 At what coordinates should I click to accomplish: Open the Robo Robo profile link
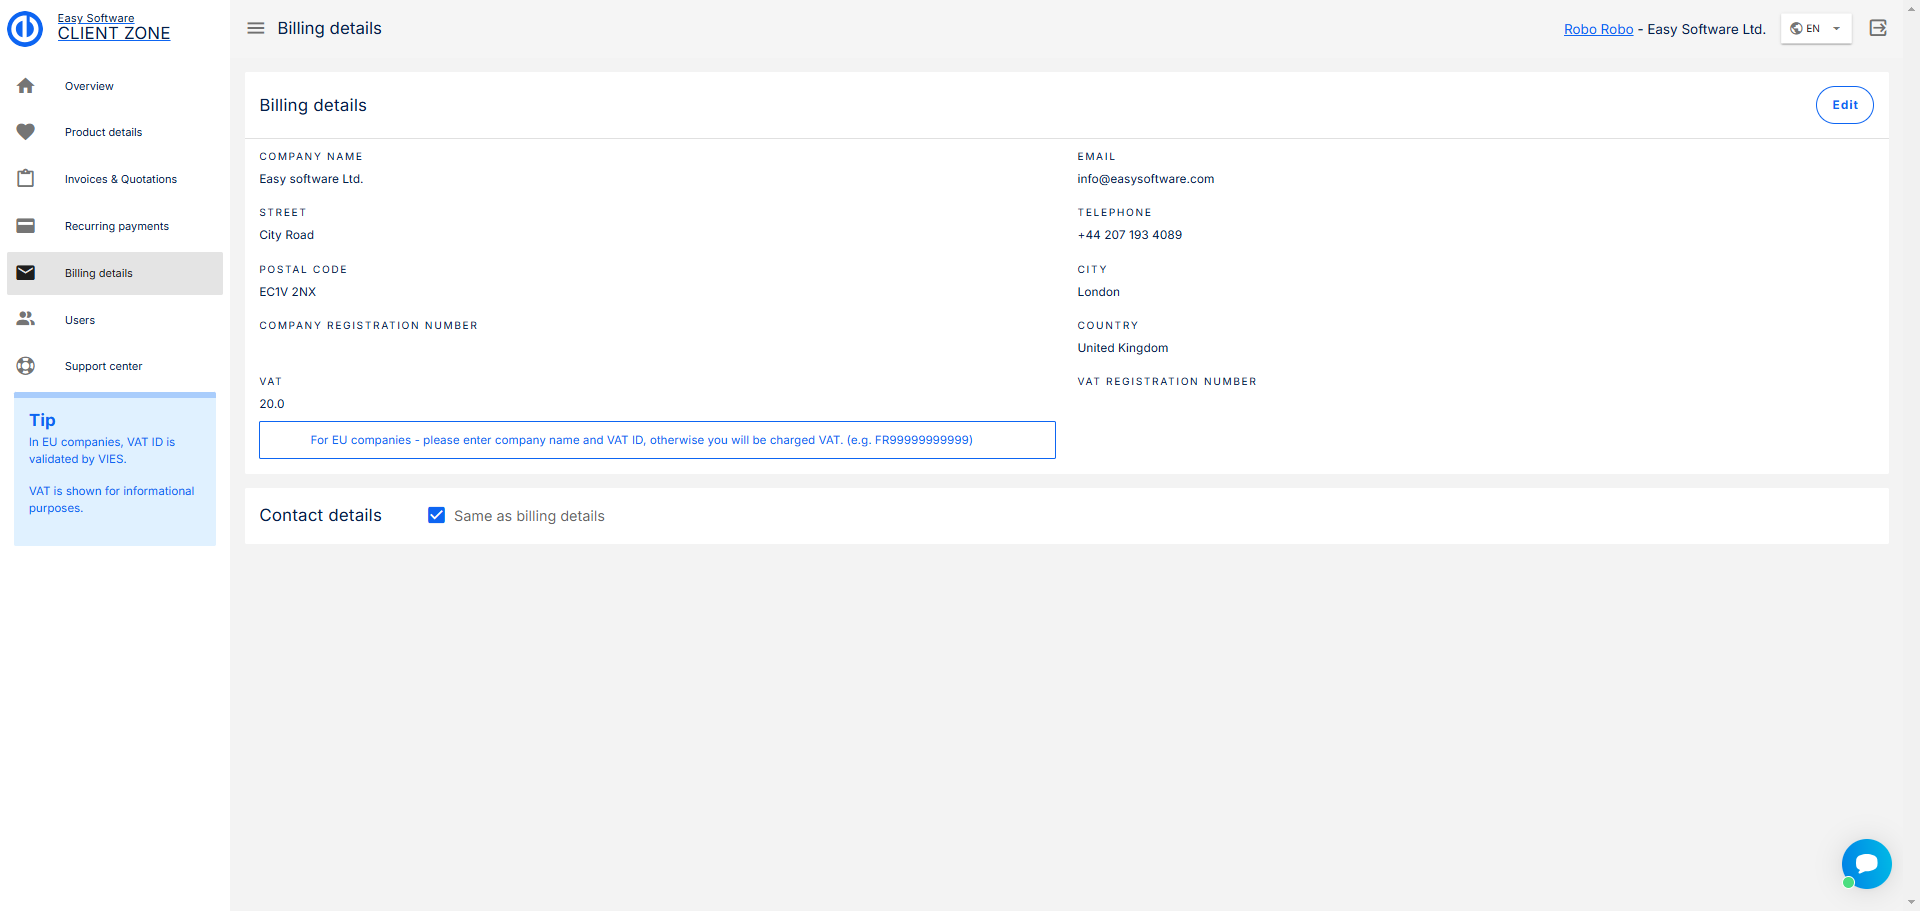point(1598,29)
